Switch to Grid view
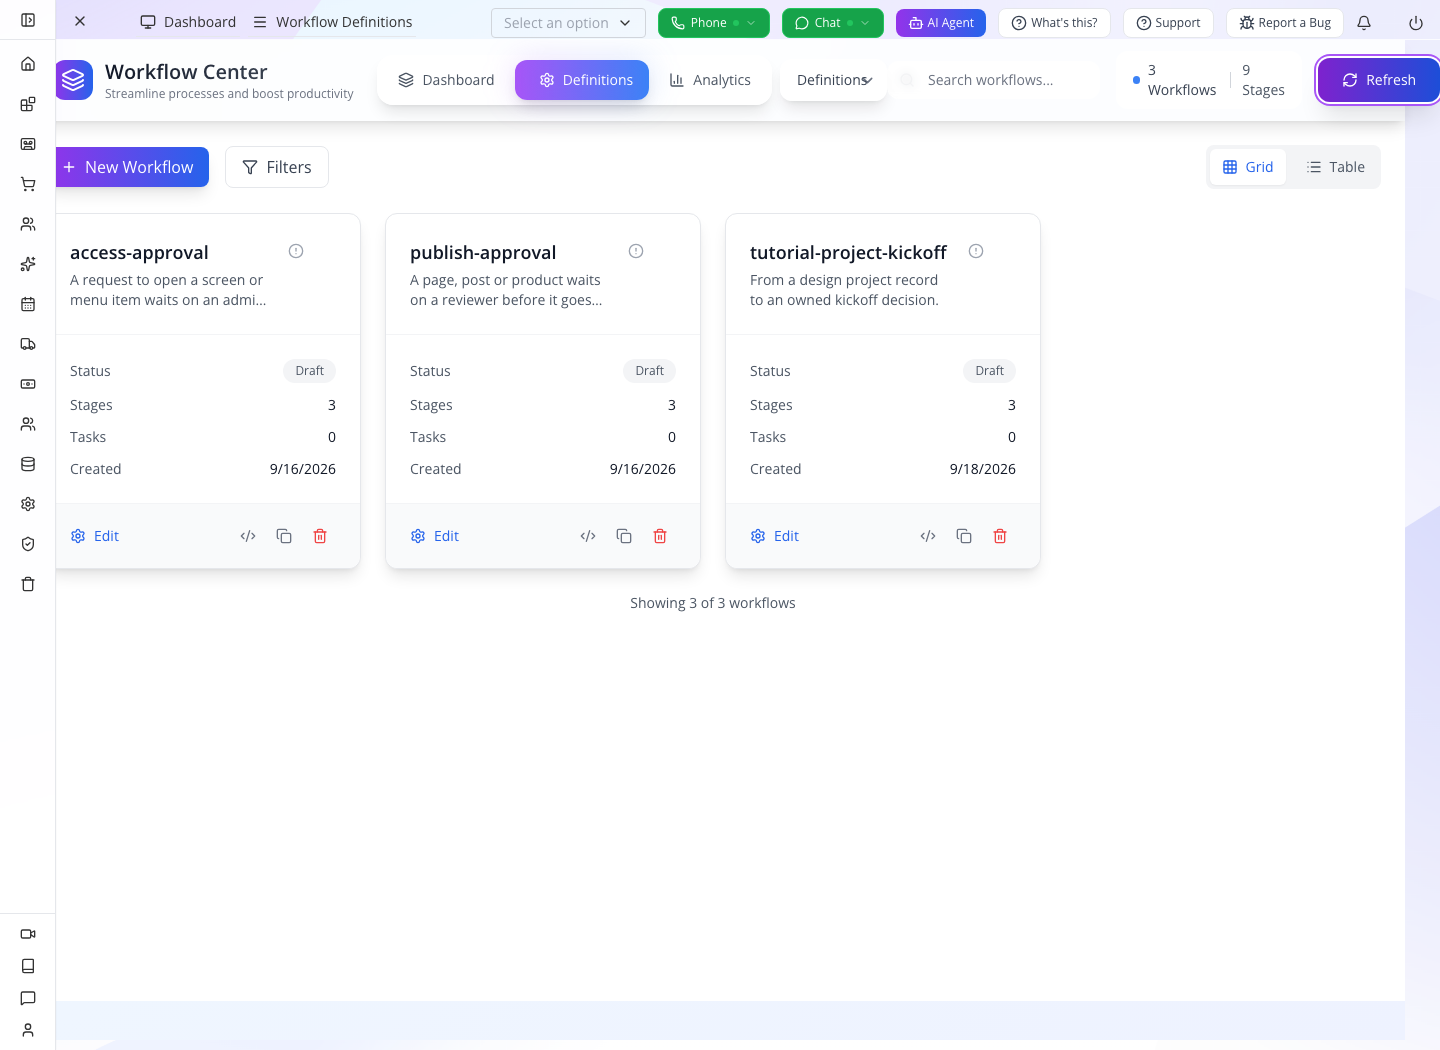This screenshot has height=1050, width=1440. pos(1248,167)
